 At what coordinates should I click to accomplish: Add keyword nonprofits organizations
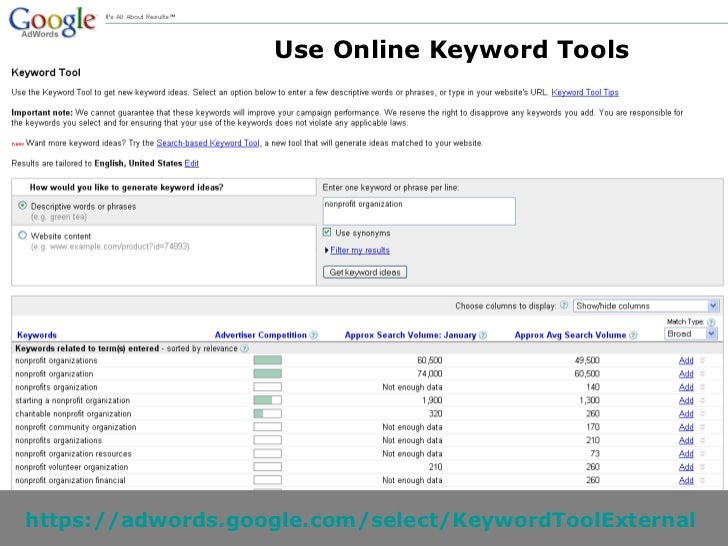[686, 440]
